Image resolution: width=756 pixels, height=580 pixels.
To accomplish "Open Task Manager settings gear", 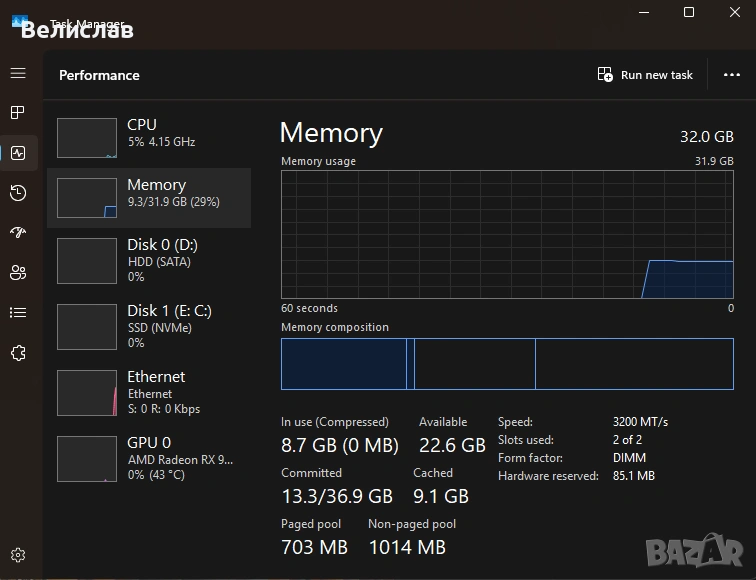I will click(x=18, y=555).
